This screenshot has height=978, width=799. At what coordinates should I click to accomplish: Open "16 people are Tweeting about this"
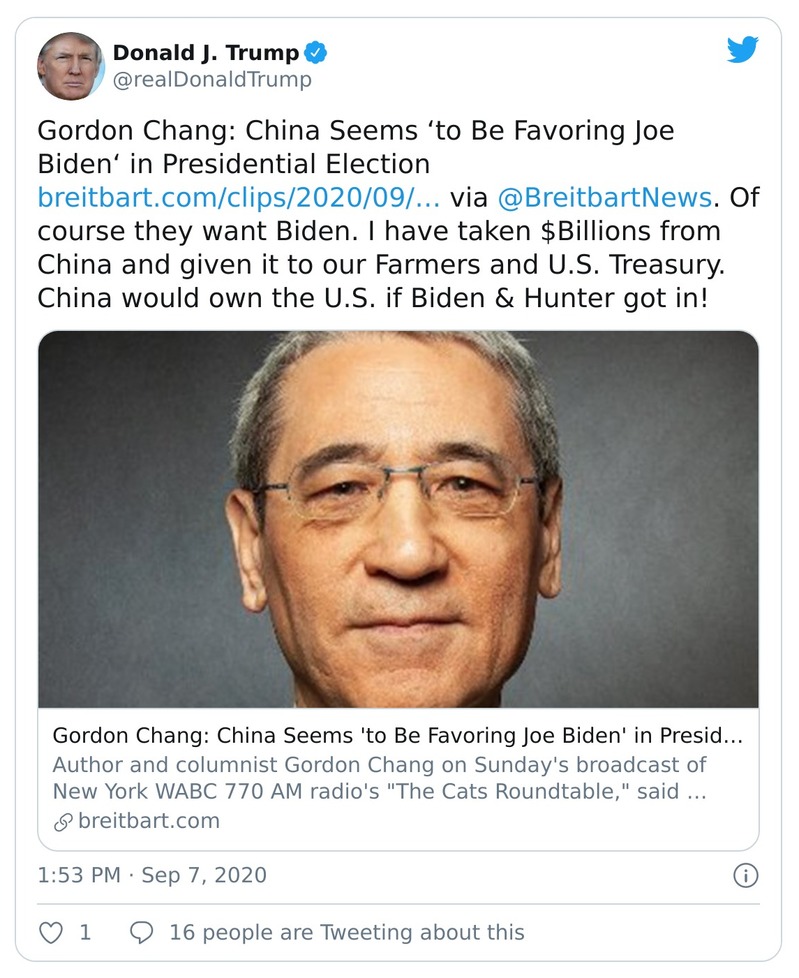click(x=346, y=932)
